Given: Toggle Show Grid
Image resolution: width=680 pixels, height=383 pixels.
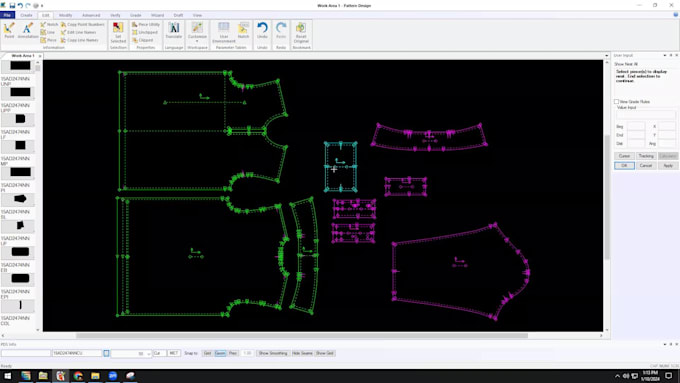Looking at the screenshot, I should click(x=325, y=354).
